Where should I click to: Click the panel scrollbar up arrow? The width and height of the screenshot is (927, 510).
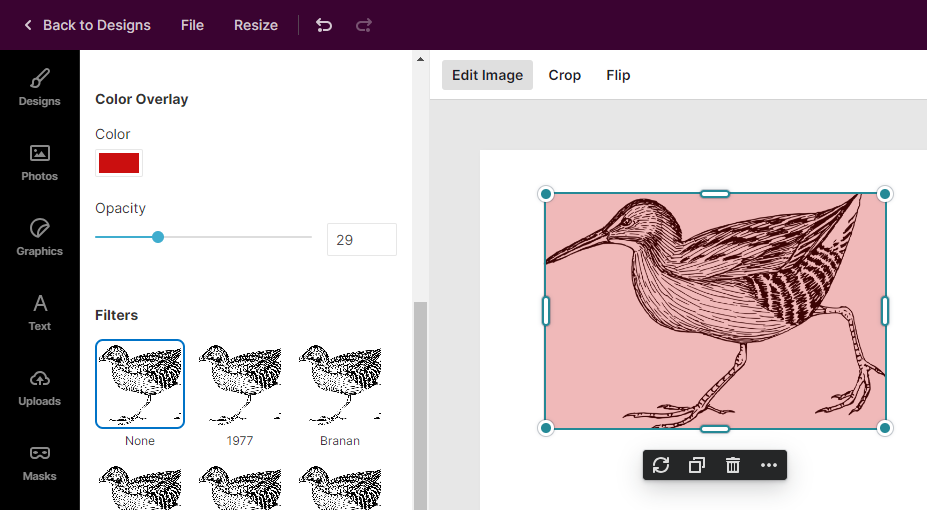420,59
